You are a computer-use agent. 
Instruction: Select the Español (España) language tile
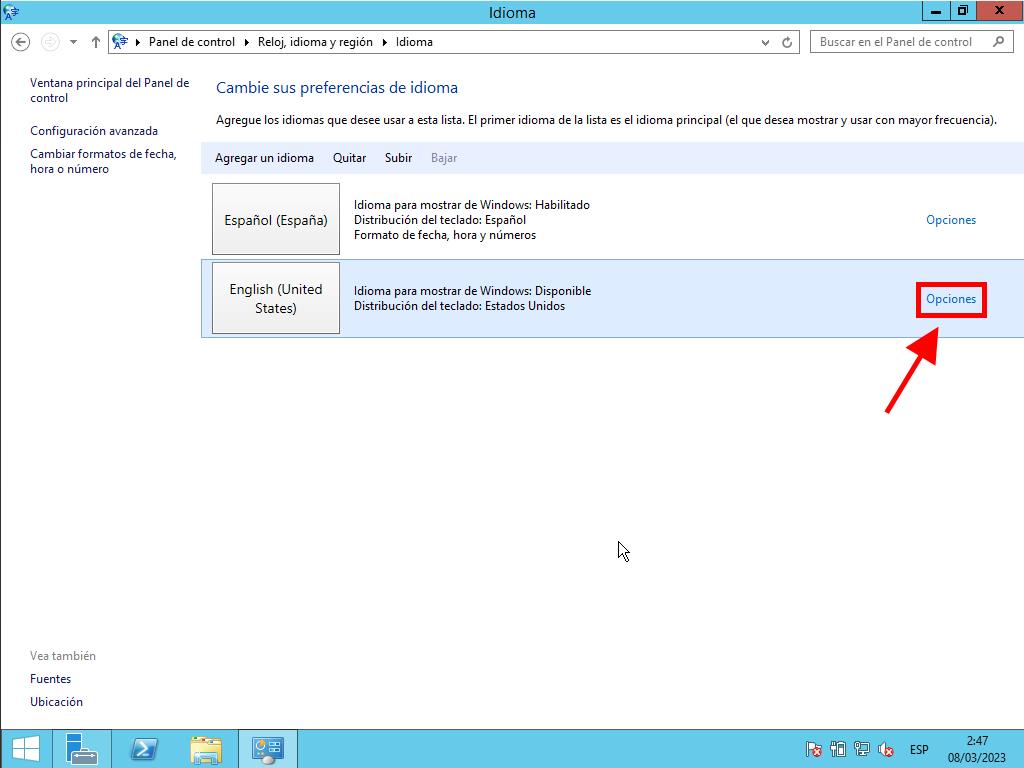[276, 220]
